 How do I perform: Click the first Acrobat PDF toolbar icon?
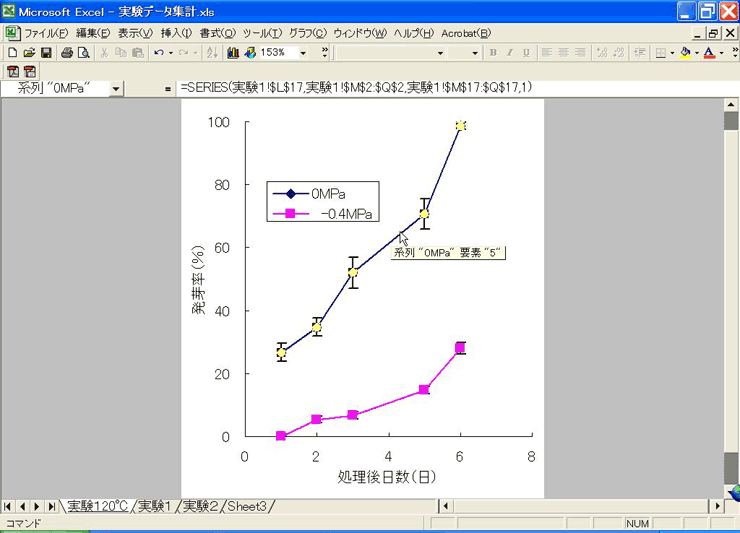(13, 71)
